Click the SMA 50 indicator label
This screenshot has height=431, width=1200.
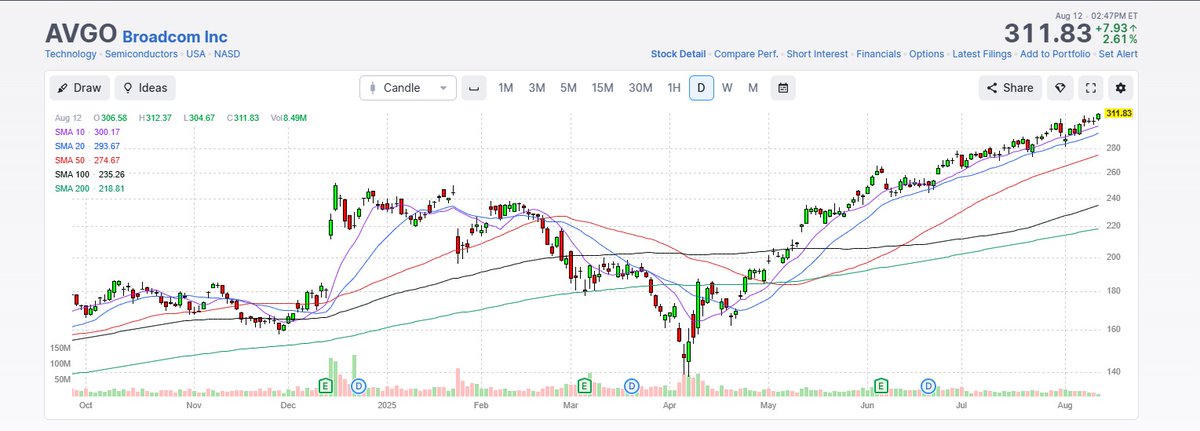(69, 160)
